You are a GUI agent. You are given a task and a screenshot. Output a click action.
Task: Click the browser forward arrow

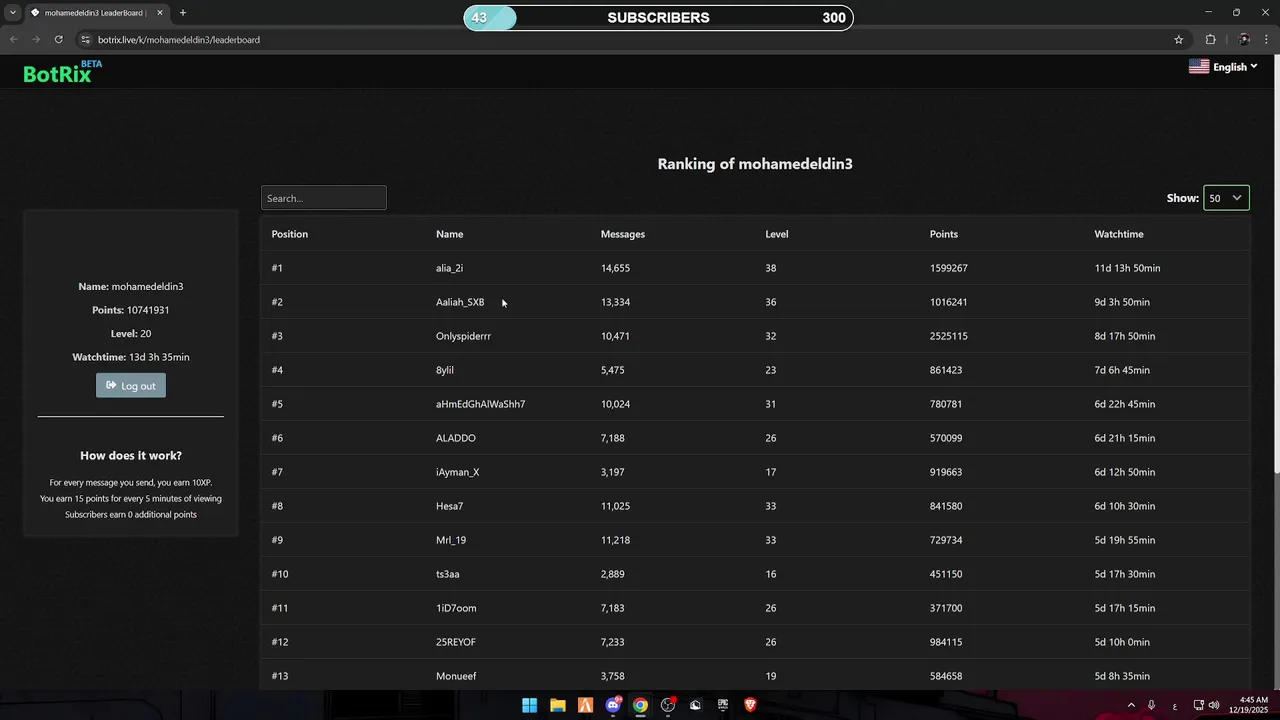[36, 39]
